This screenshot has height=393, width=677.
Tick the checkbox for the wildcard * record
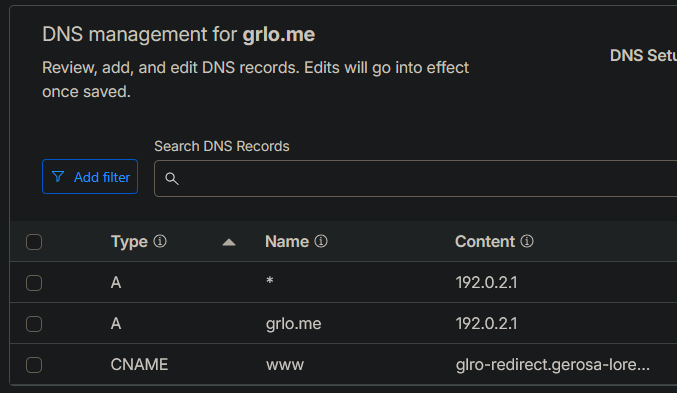coord(34,283)
